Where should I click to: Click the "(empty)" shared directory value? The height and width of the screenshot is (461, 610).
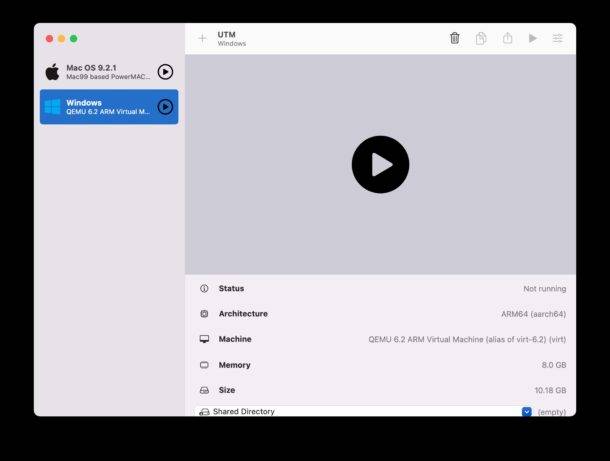coord(552,412)
